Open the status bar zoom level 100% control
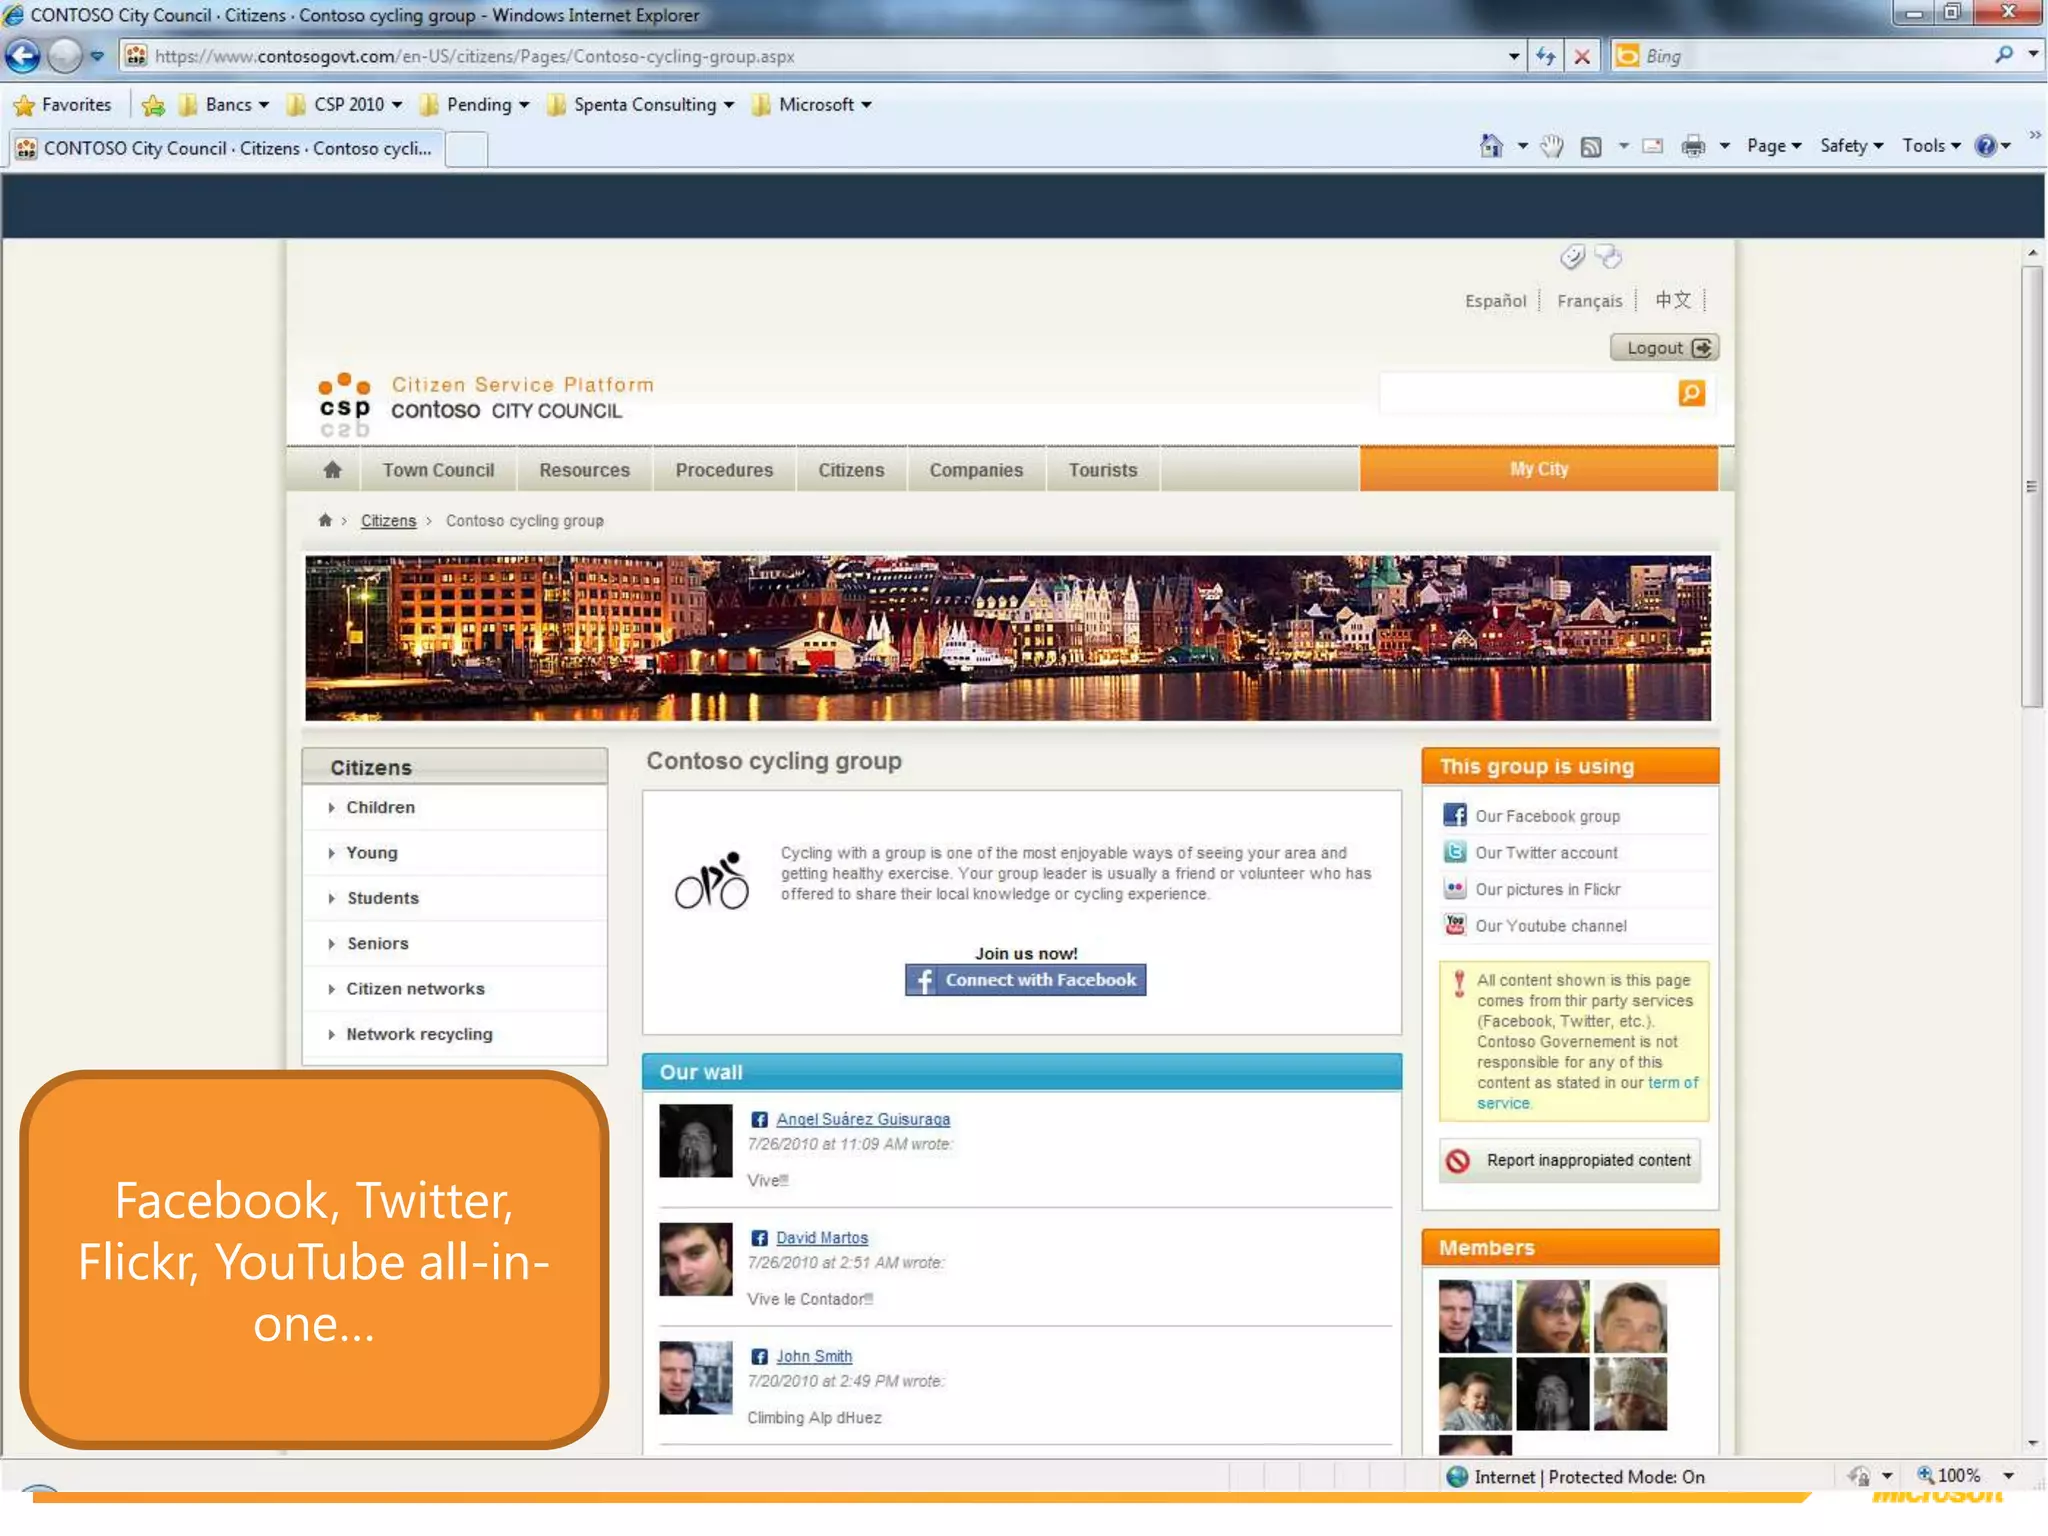 click(1963, 1476)
